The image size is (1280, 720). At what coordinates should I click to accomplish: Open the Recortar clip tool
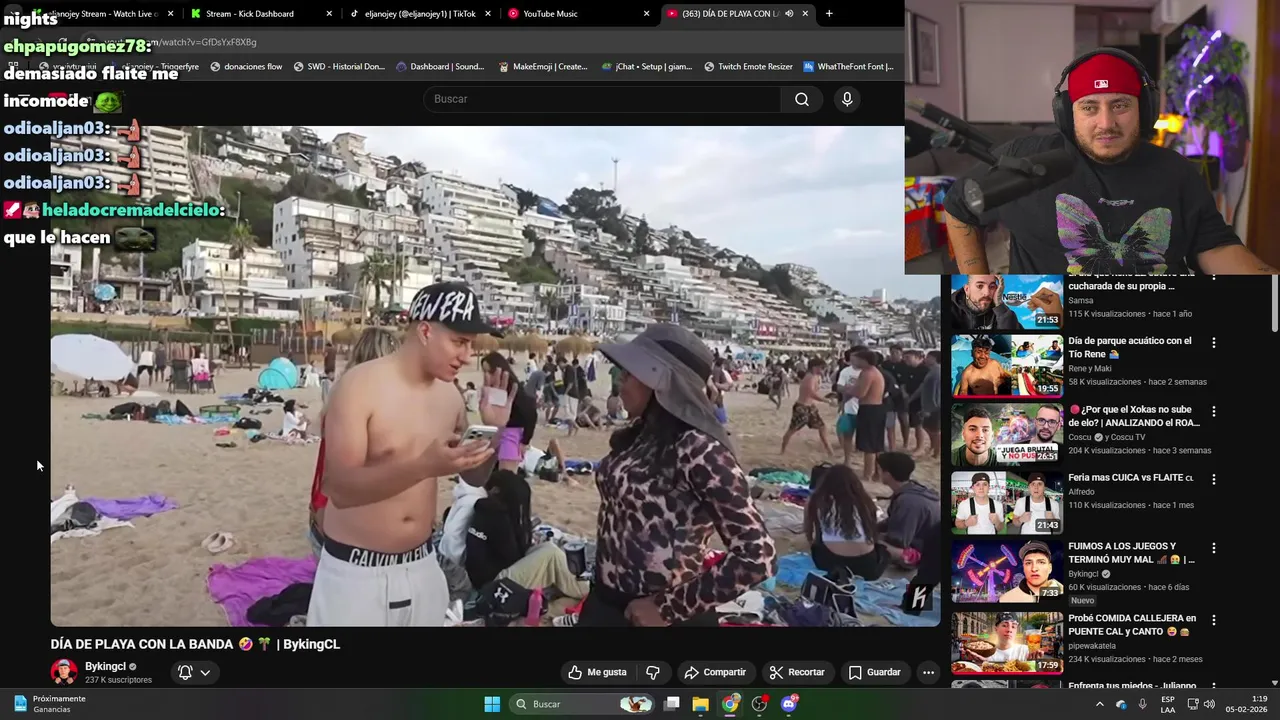[x=796, y=672]
